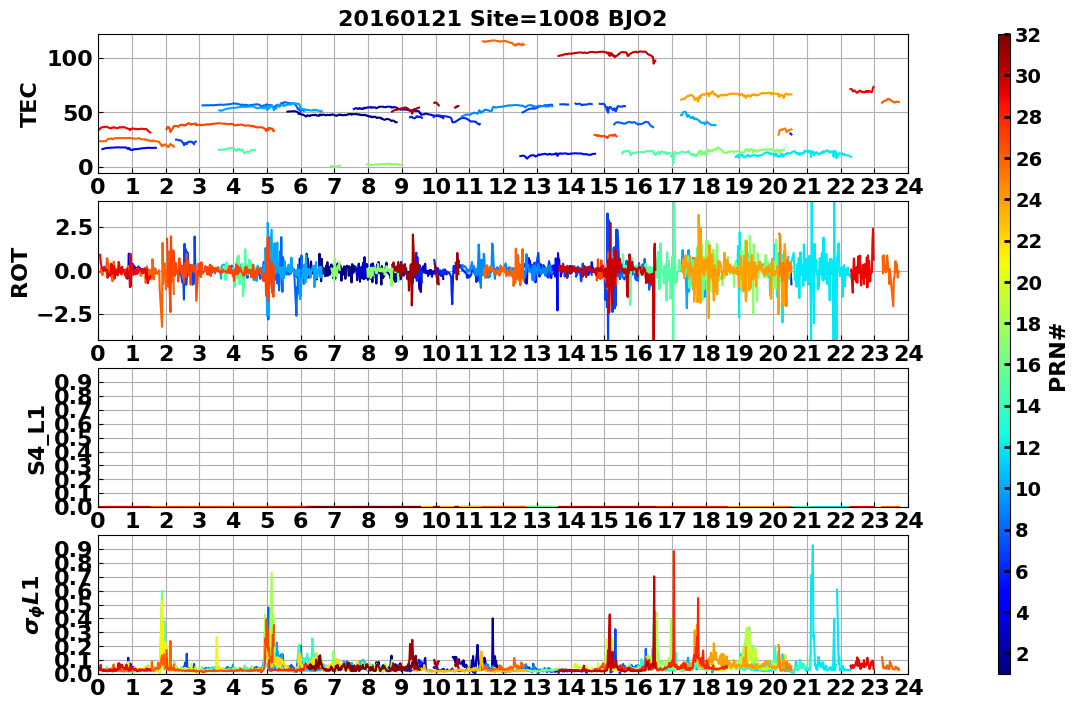Click the dark blue colorbar region near 2

1004,653
